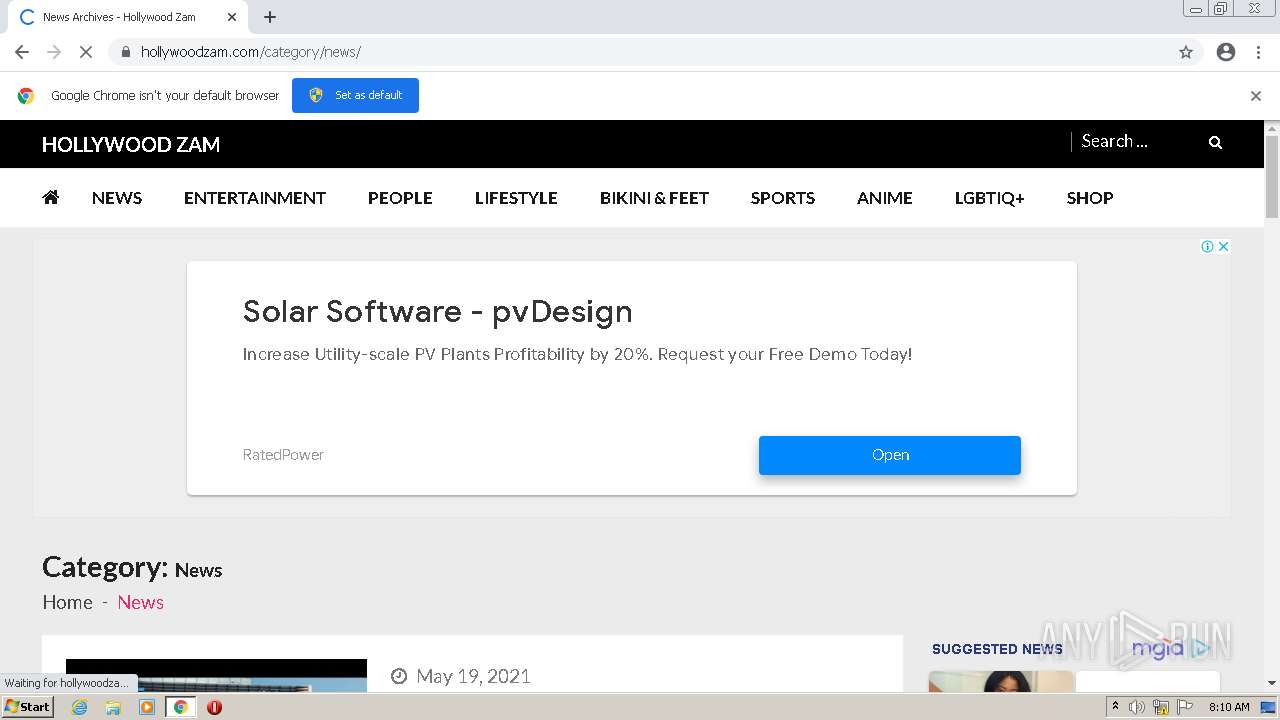Image resolution: width=1280 pixels, height=720 pixels.
Task: Open the Chrome profile avatar icon
Action: 1226,52
